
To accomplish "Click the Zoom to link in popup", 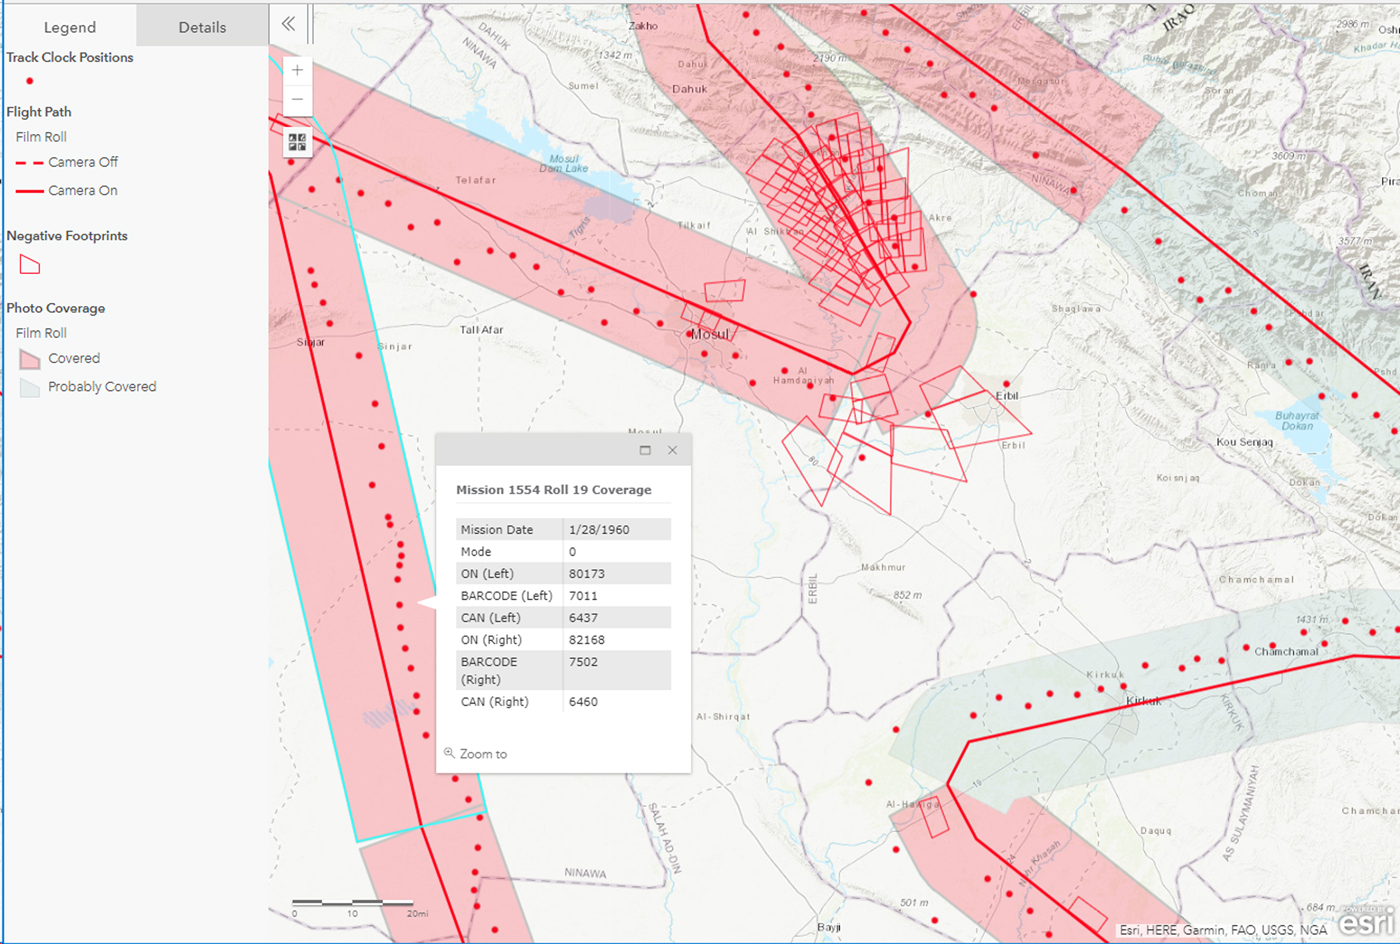I will click(483, 754).
